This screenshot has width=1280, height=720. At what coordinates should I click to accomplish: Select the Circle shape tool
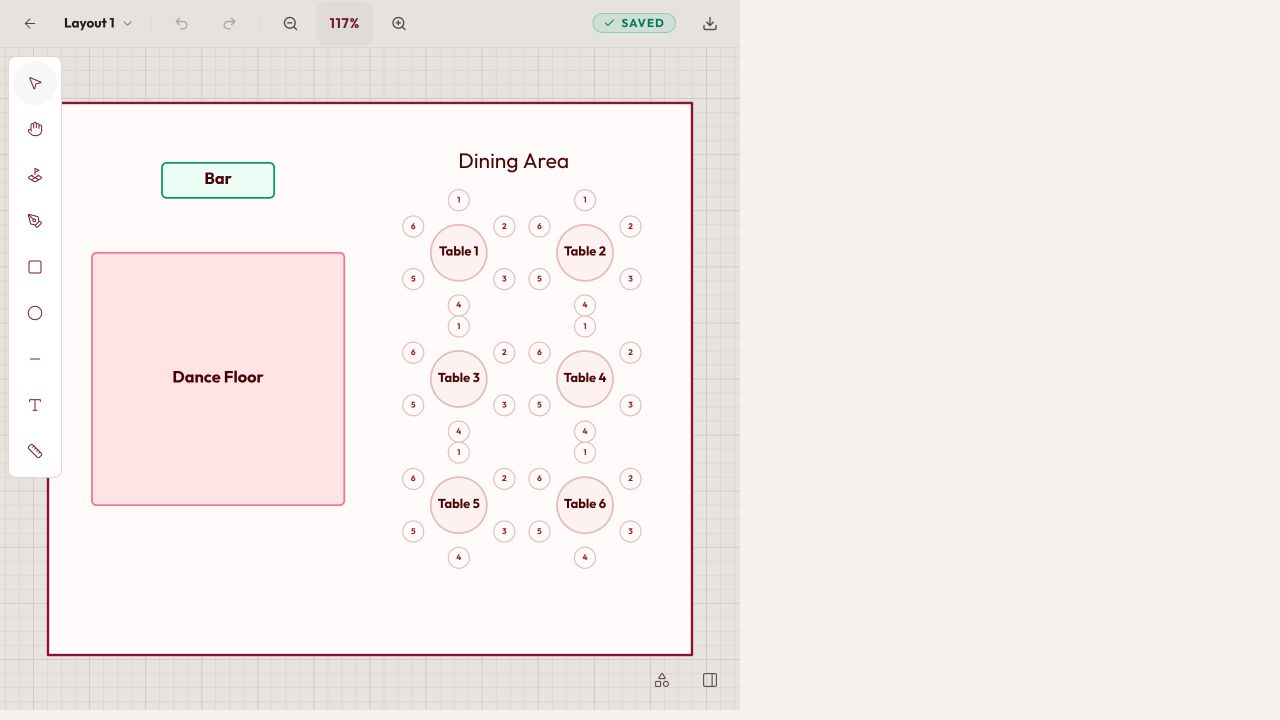(35, 313)
